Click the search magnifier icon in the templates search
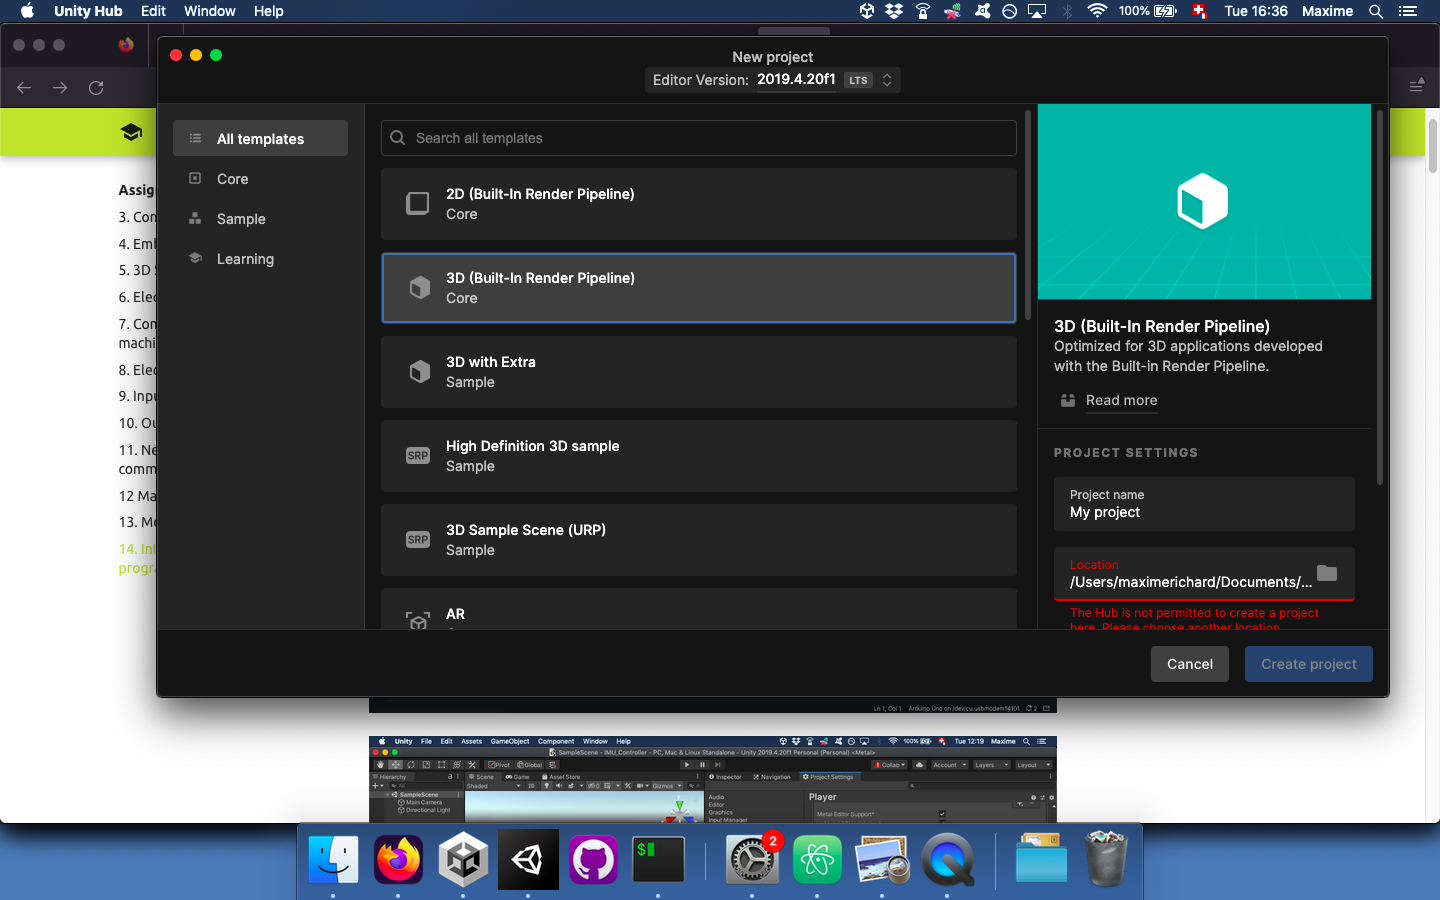1440x900 pixels. pyautogui.click(x=398, y=138)
